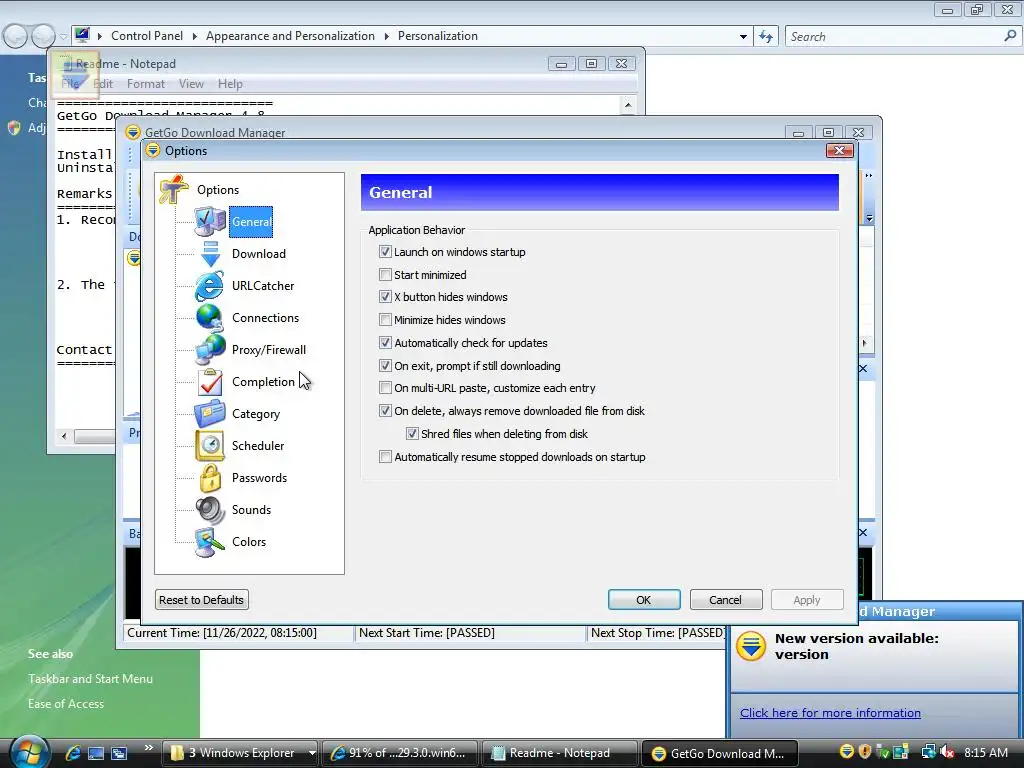Click the Passwords padlock icon
The image size is (1024, 768).
pos(210,477)
